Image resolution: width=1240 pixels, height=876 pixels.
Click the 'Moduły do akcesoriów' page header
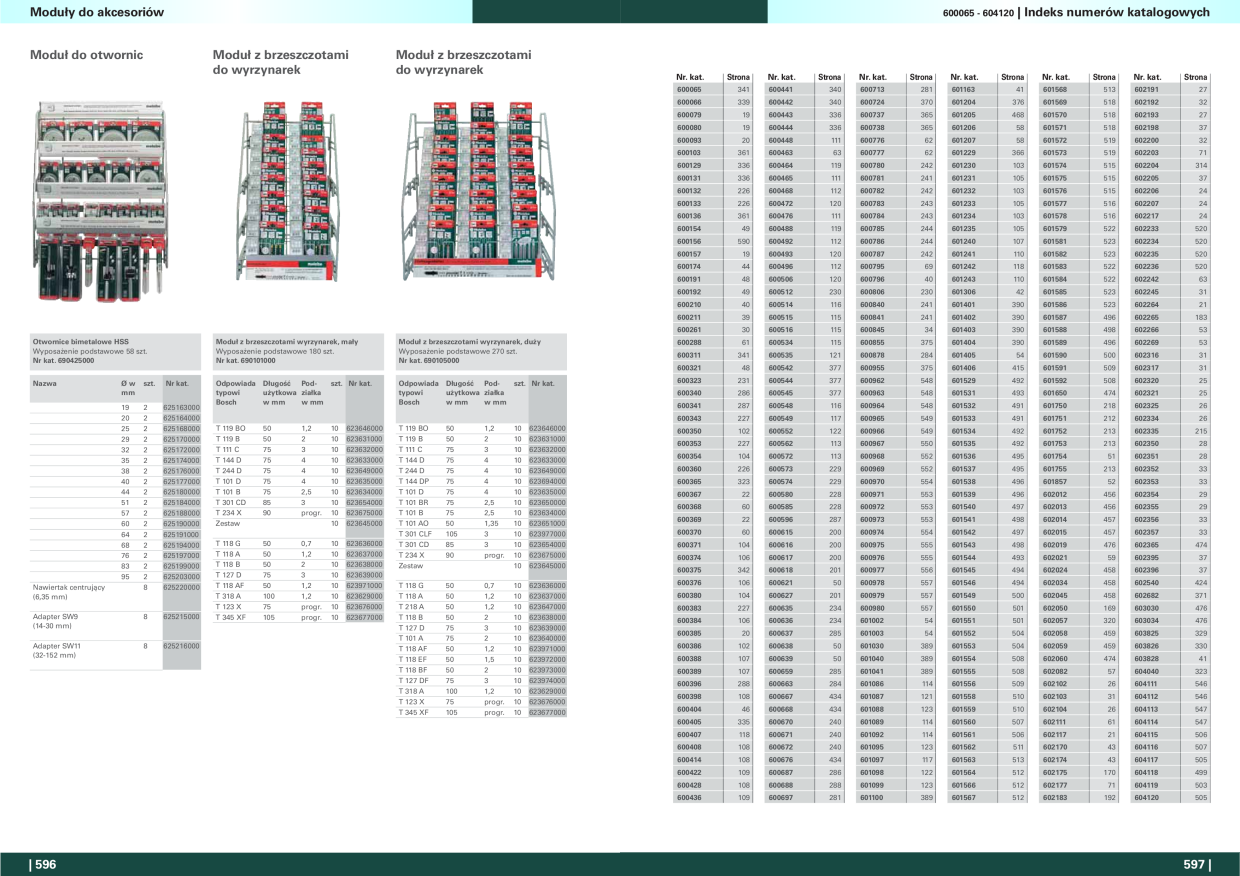[x=97, y=12]
